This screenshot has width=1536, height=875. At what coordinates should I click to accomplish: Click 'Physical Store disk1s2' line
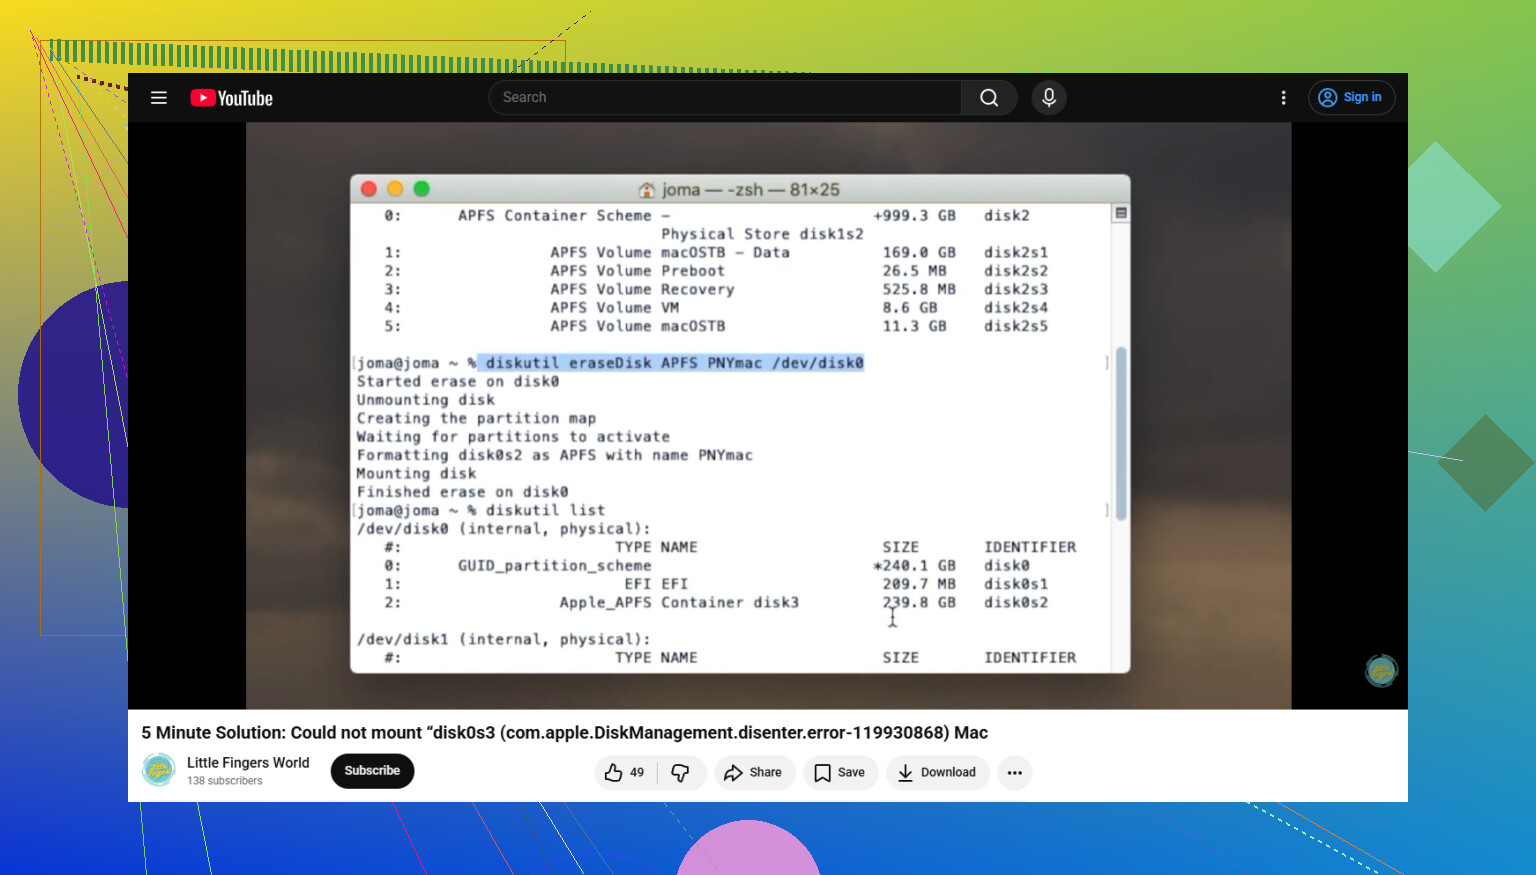pos(762,234)
